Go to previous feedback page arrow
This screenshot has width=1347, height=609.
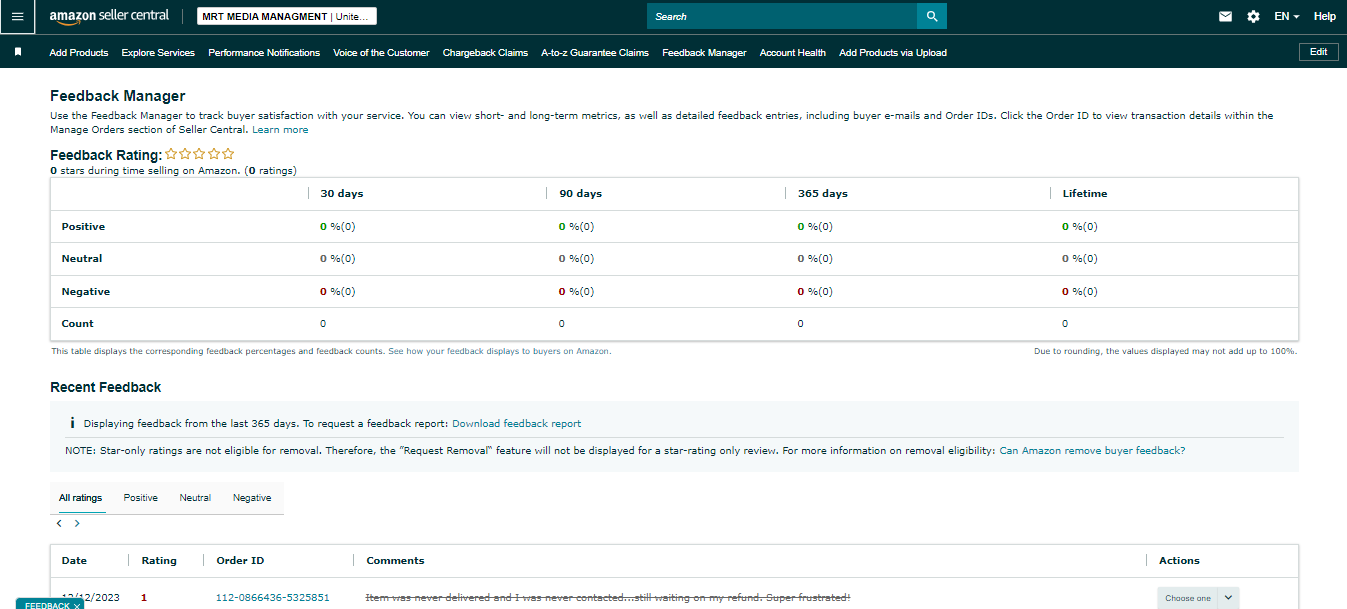[x=60, y=523]
